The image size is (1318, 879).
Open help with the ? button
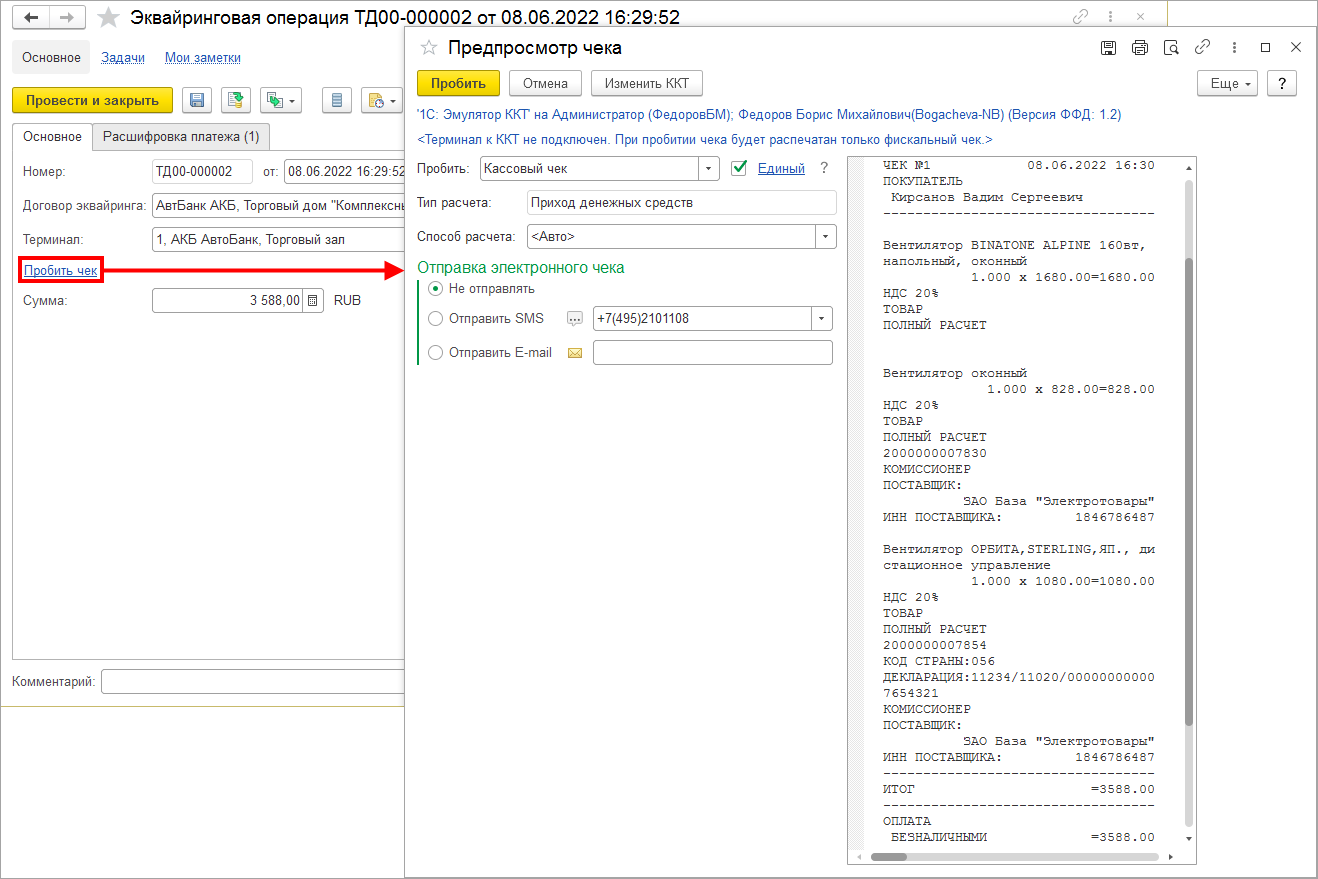1282,83
